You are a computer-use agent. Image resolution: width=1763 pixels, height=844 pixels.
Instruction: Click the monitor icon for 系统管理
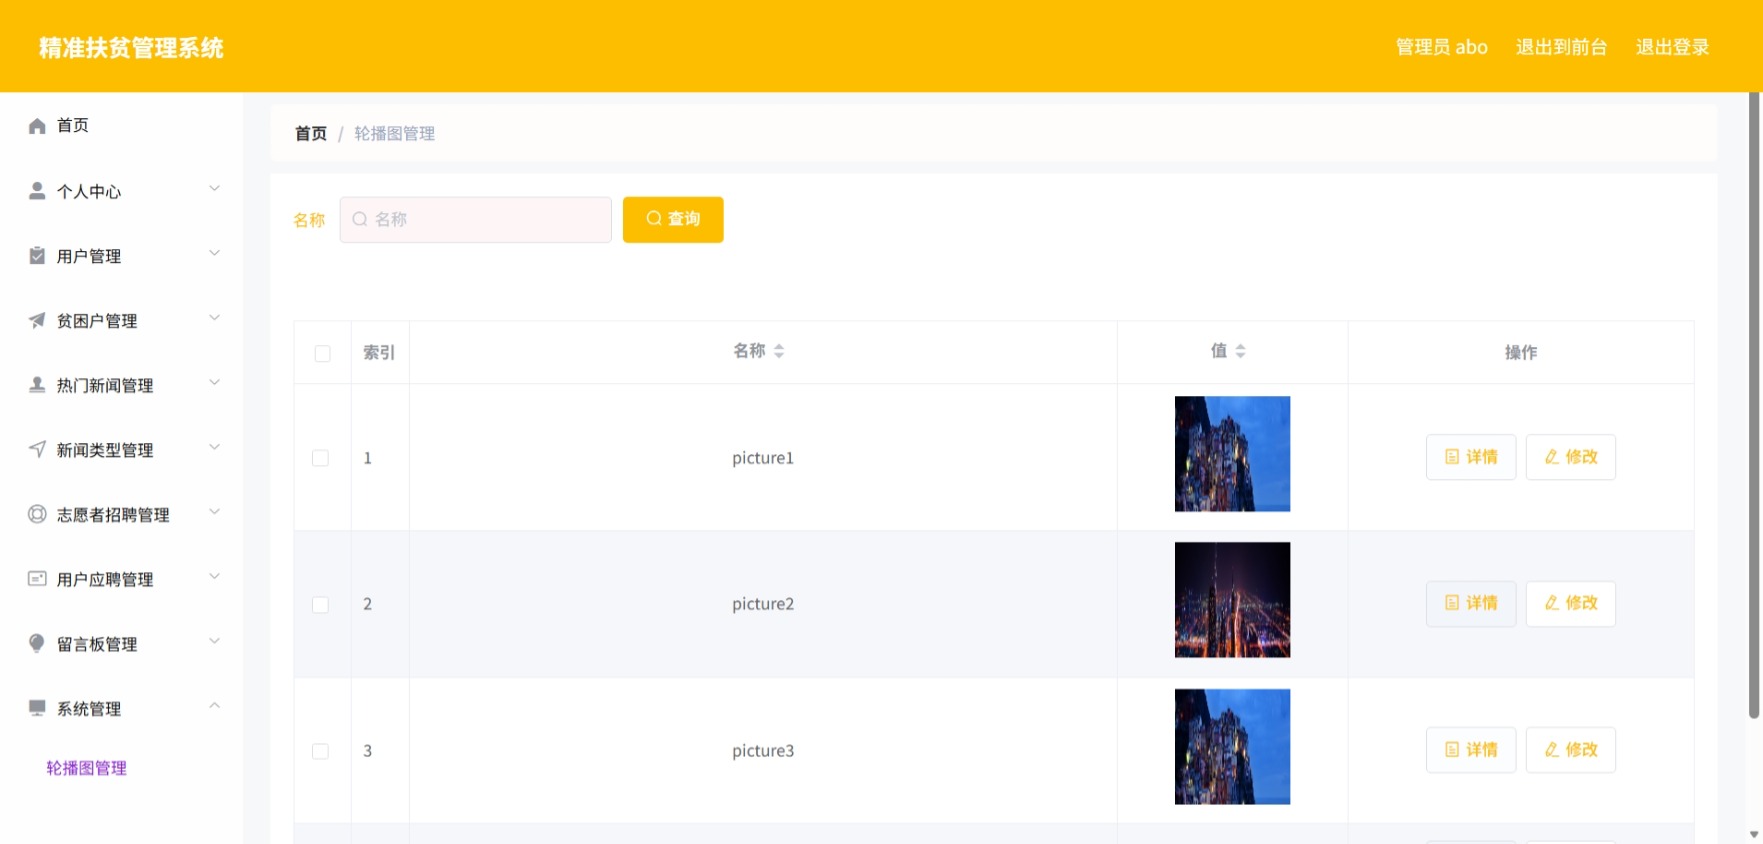(37, 708)
